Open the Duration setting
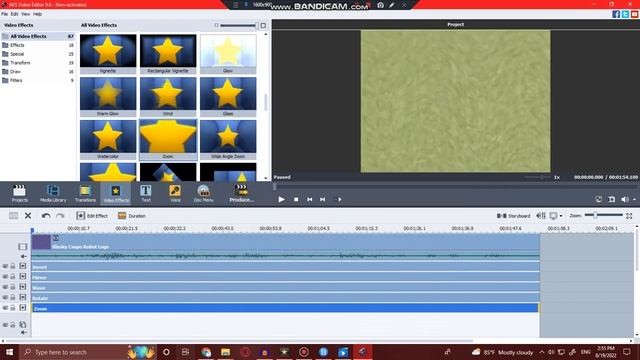 click(x=131, y=216)
